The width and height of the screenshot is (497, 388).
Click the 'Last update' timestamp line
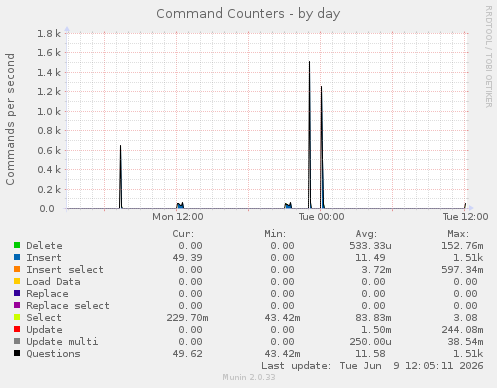(x=372, y=366)
